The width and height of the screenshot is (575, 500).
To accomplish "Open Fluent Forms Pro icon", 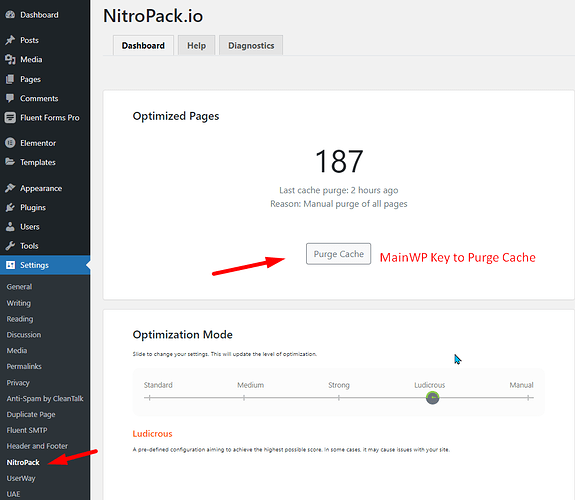I will pos(10,118).
